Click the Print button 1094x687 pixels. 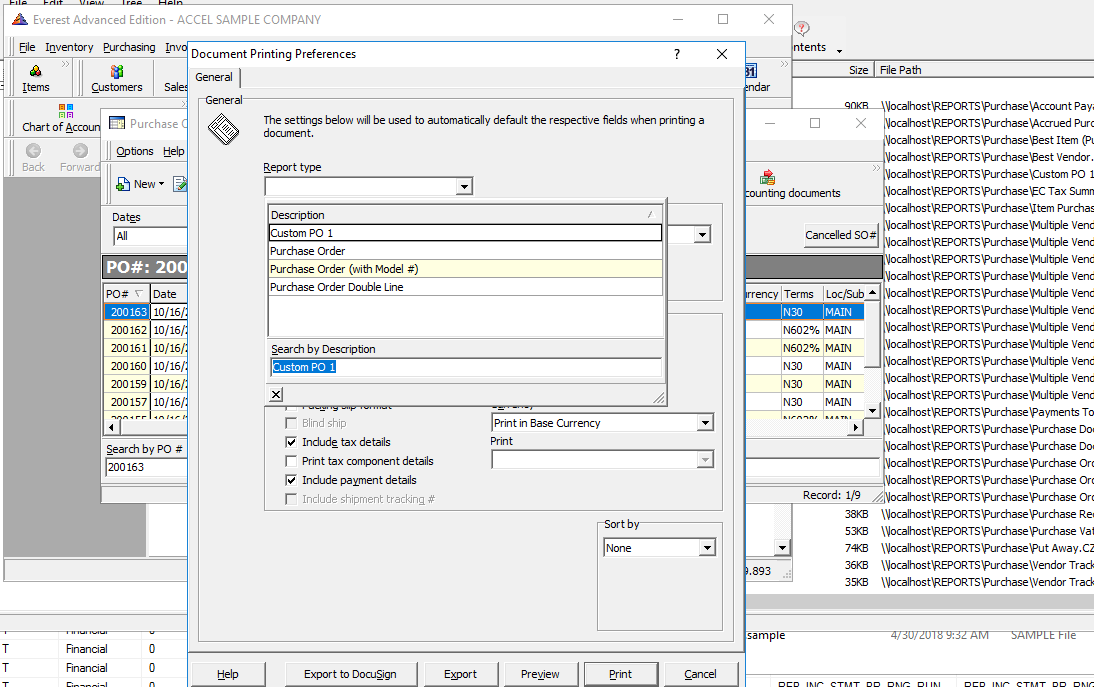point(620,674)
